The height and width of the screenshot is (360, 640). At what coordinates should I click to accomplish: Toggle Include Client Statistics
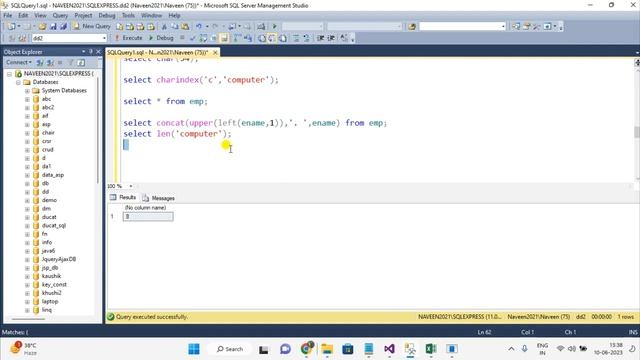pos(248,38)
